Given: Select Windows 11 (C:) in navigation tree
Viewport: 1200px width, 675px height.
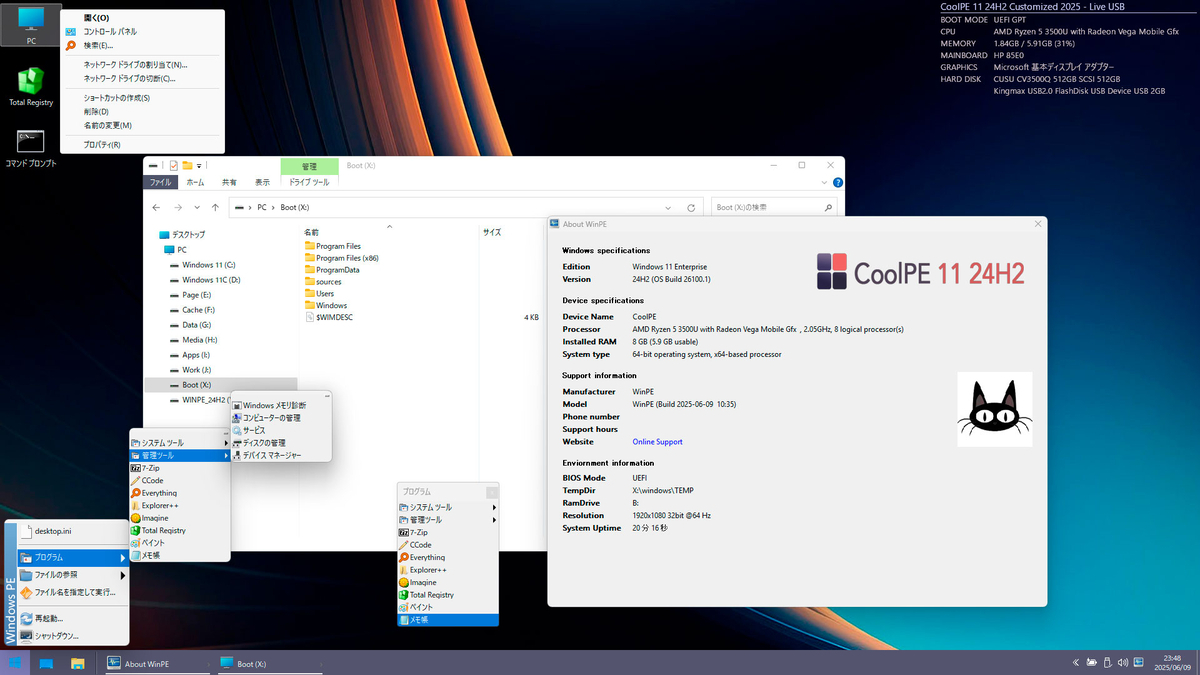Looking at the screenshot, I should point(209,265).
